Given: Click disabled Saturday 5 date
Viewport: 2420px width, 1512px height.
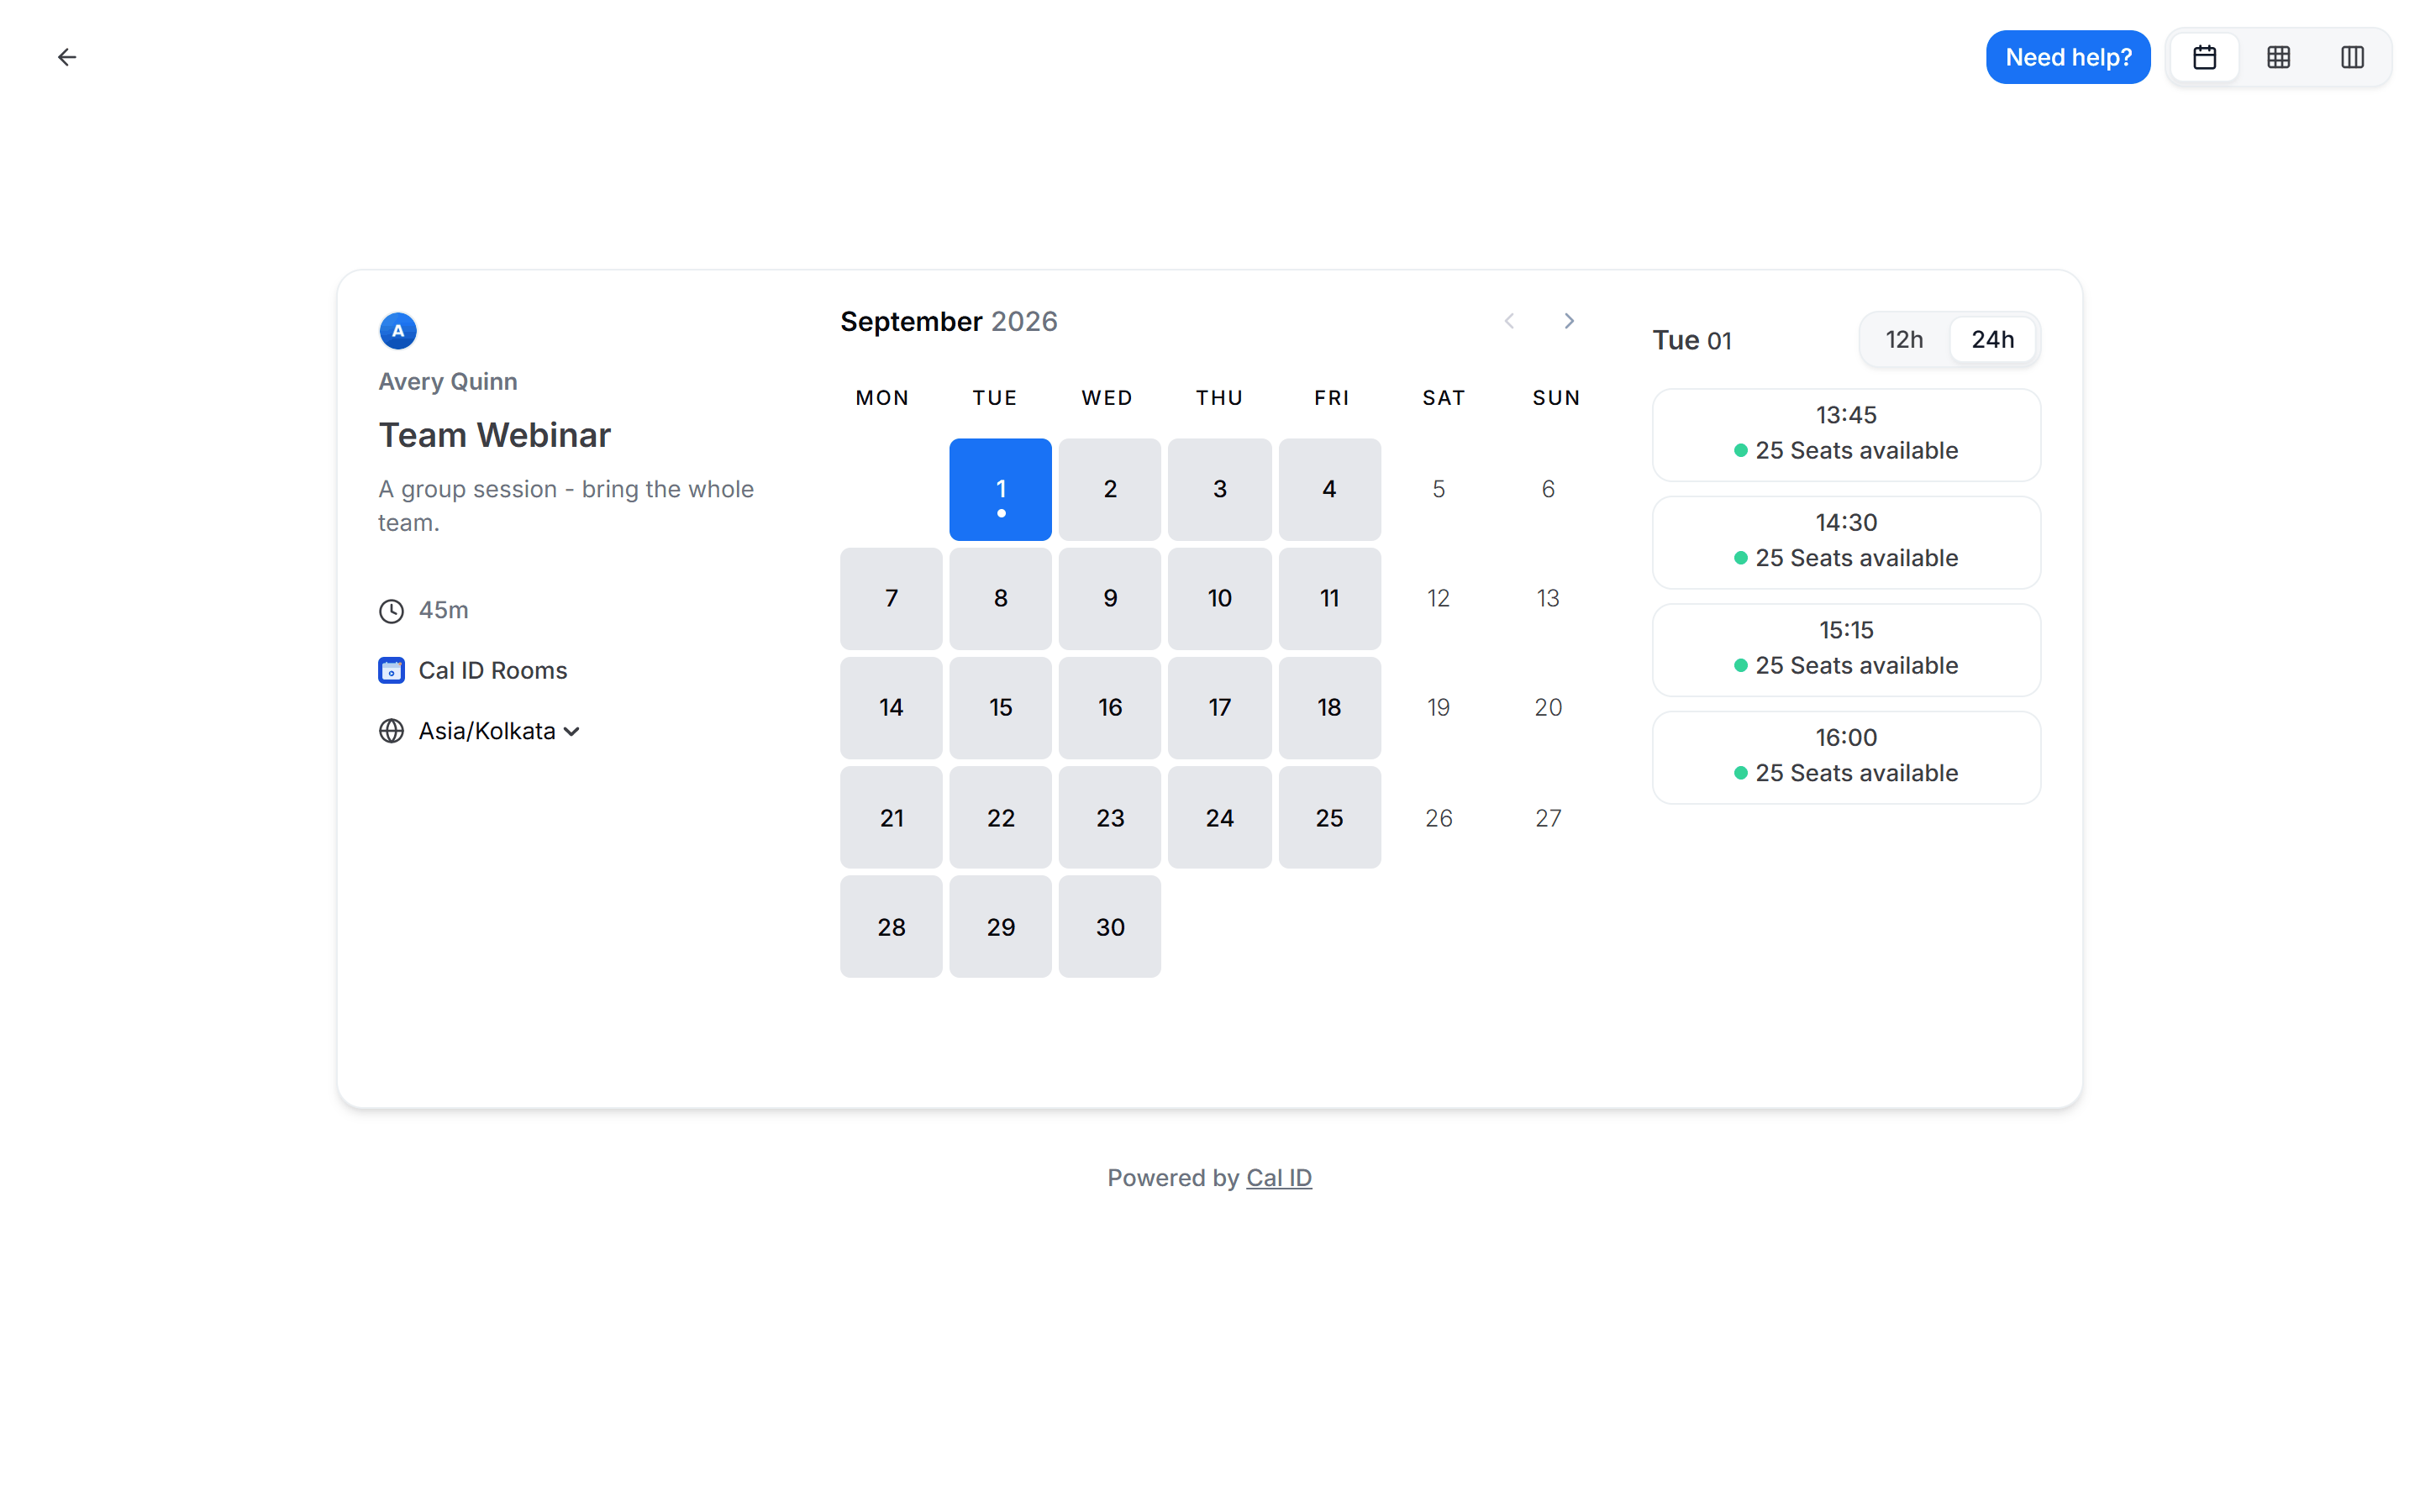Looking at the screenshot, I should 1438,489.
